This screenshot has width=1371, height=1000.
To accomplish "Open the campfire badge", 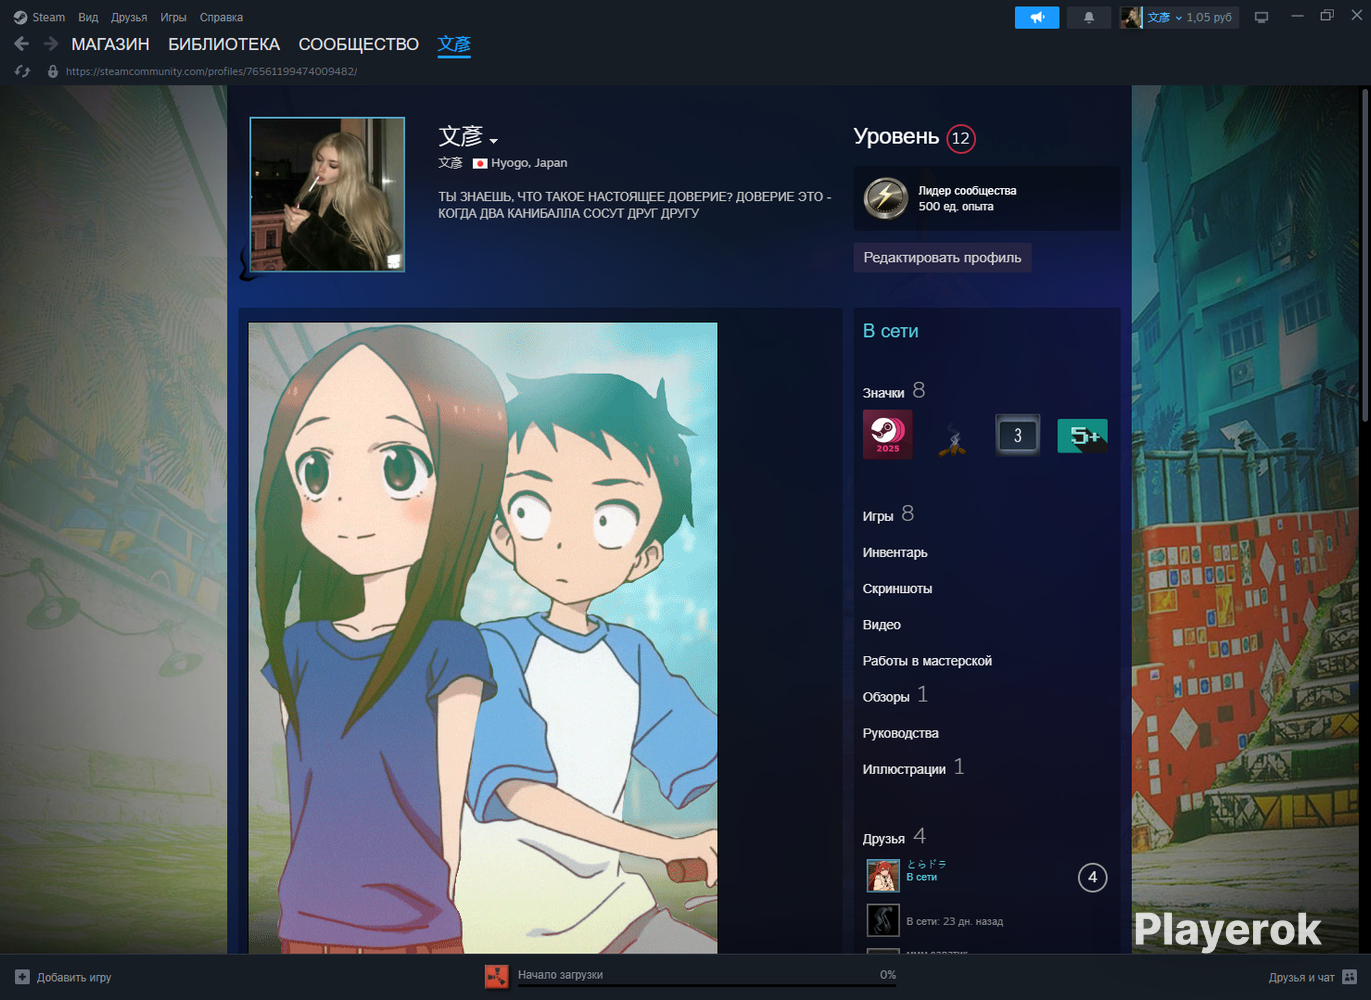I will tap(953, 438).
